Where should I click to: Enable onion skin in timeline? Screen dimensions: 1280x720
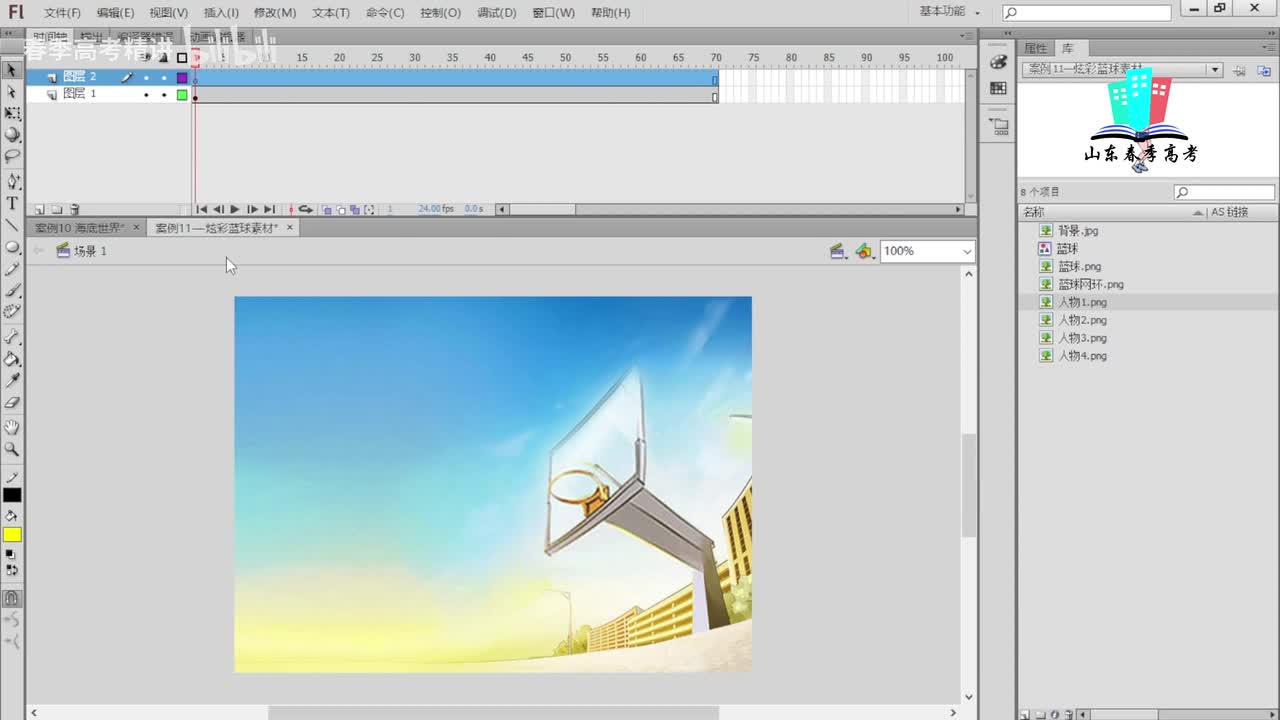[327, 210]
